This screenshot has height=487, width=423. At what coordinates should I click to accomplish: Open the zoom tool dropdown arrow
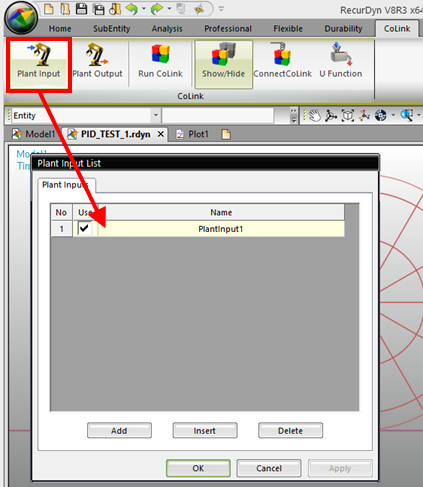pyautogui.click(x=419, y=115)
